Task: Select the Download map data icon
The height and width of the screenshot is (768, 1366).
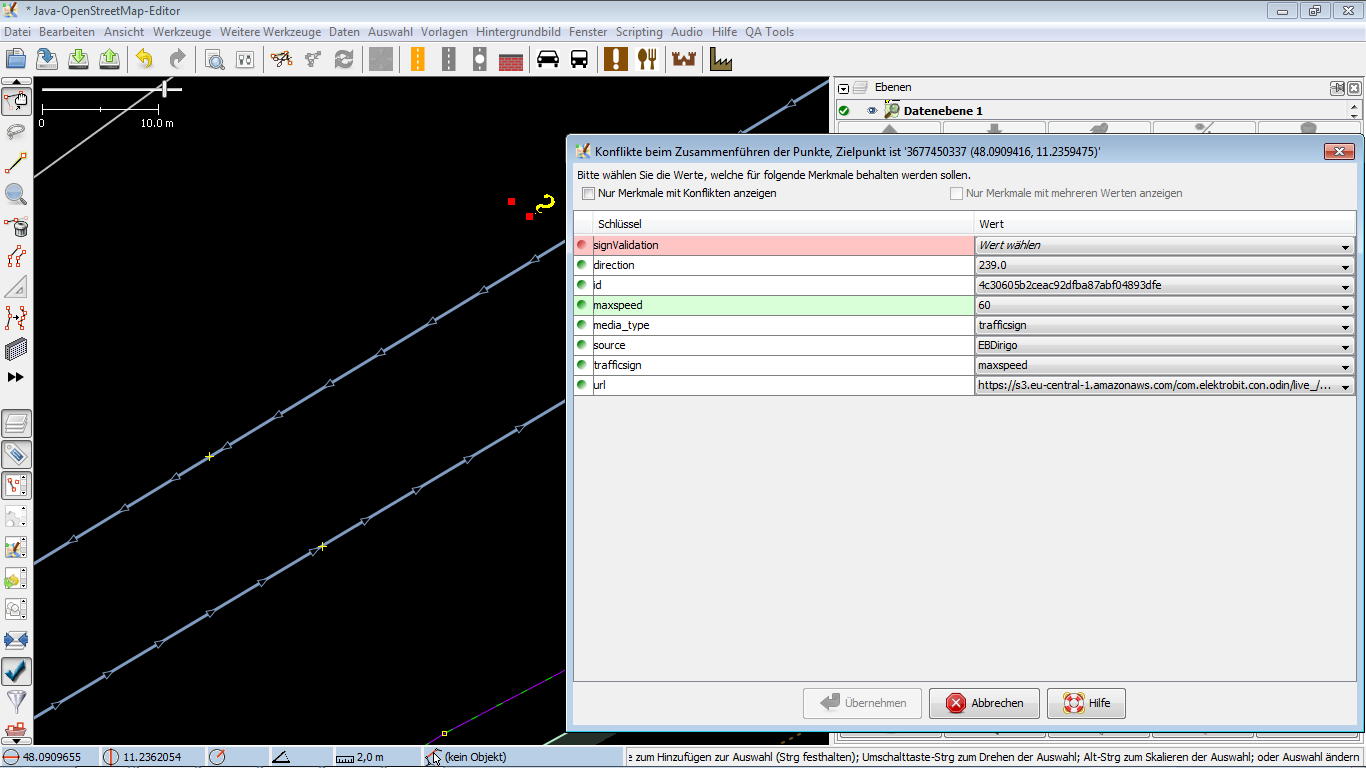Action: pyautogui.click(x=78, y=59)
